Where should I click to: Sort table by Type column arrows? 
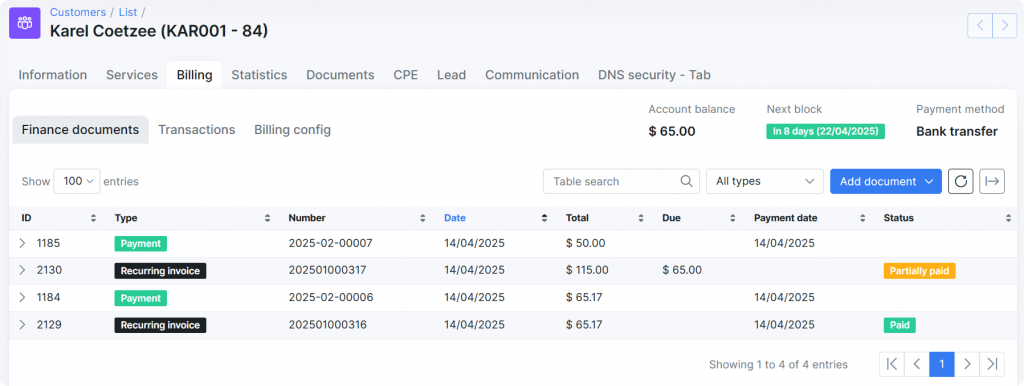pos(267,218)
